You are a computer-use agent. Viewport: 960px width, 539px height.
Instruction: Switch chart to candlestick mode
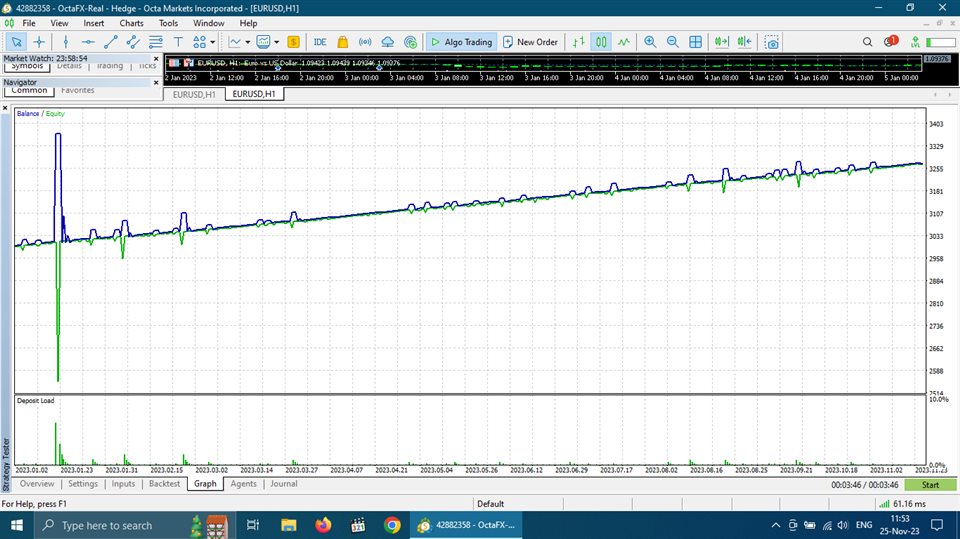pyautogui.click(x=601, y=42)
